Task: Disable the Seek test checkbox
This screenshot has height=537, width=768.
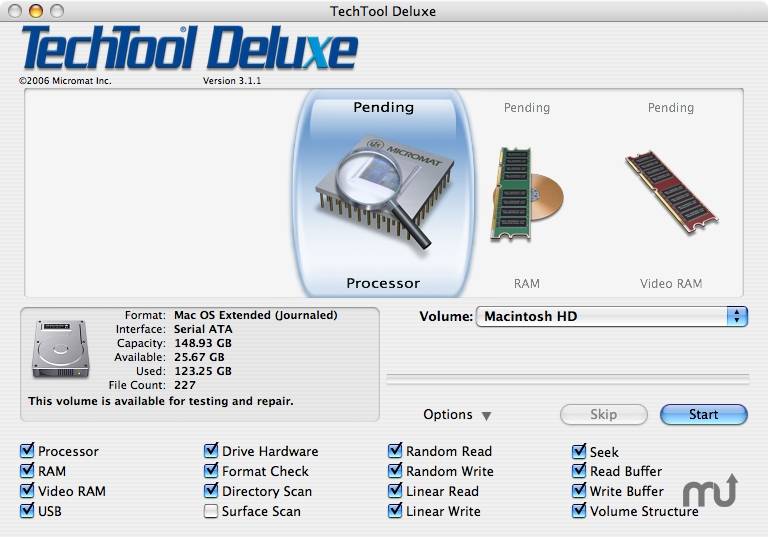Action: coord(579,451)
